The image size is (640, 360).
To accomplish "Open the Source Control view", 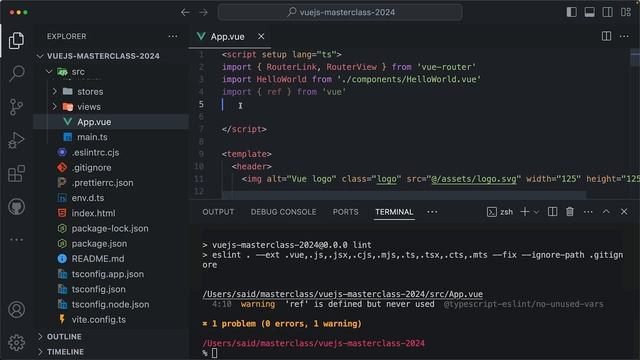I will tap(16, 107).
